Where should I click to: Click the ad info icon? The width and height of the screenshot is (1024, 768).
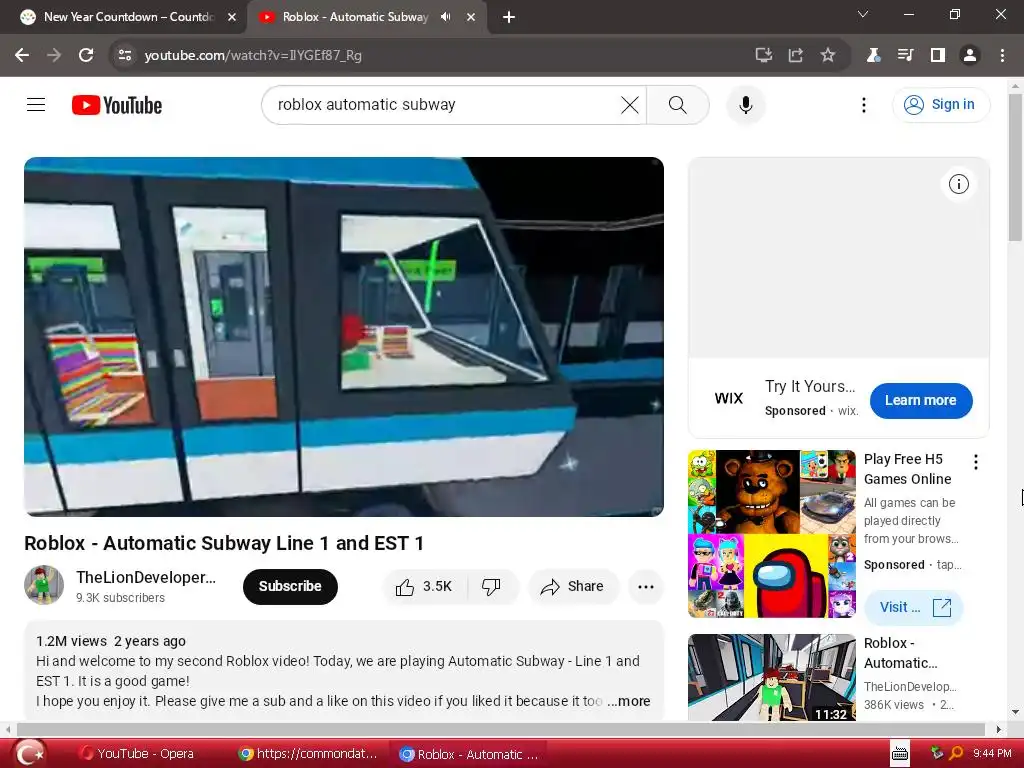pos(958,184)
